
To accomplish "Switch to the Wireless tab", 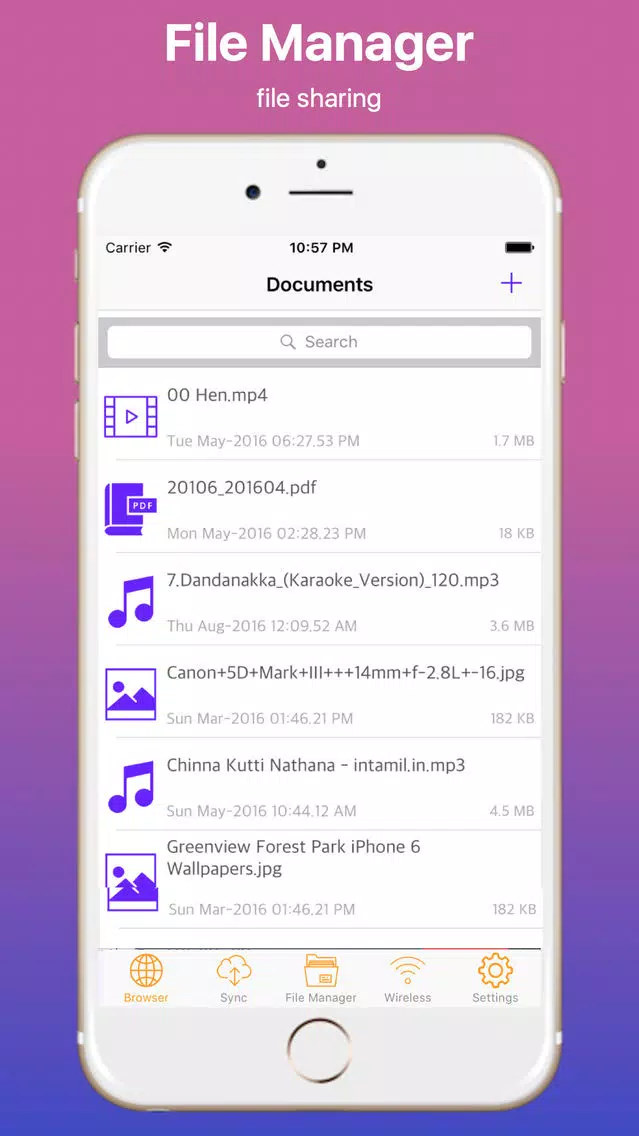I will click(x=407, y=979).
